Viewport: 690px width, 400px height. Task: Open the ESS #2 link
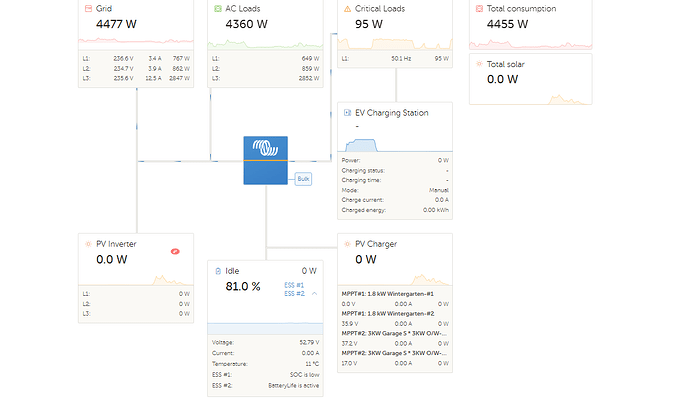pyautogui.click(x=294, y=294)
